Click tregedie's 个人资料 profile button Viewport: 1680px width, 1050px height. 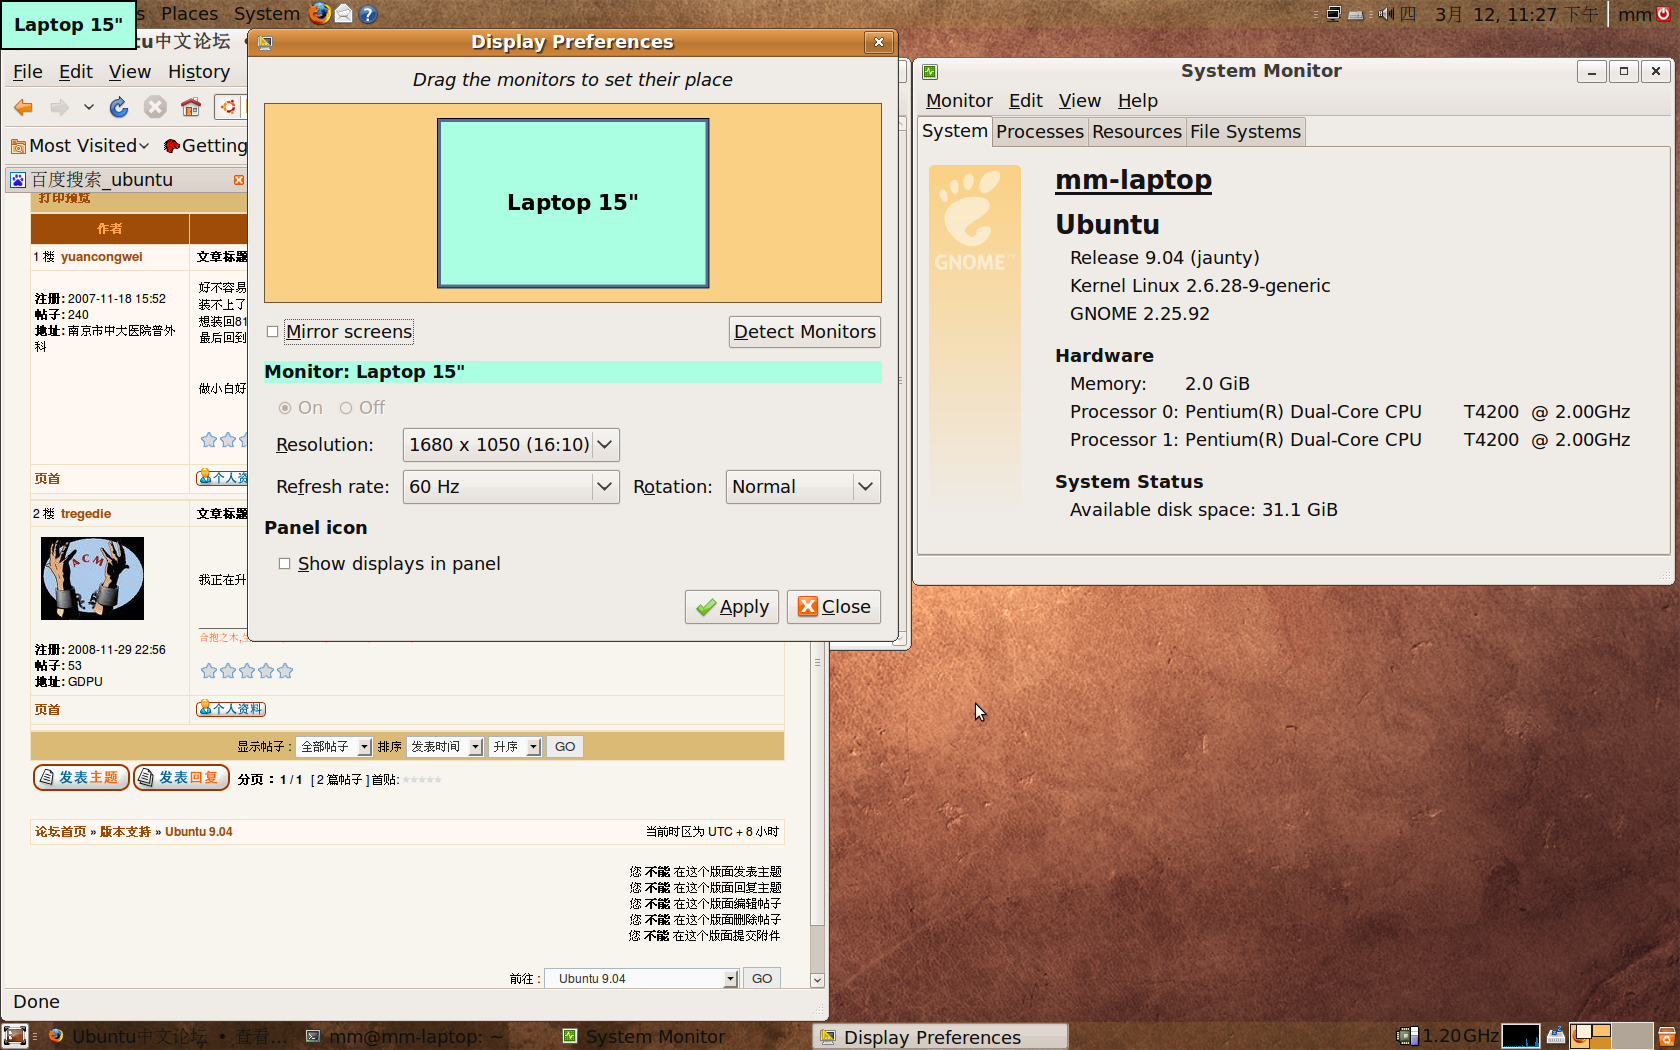pos(231,709)
